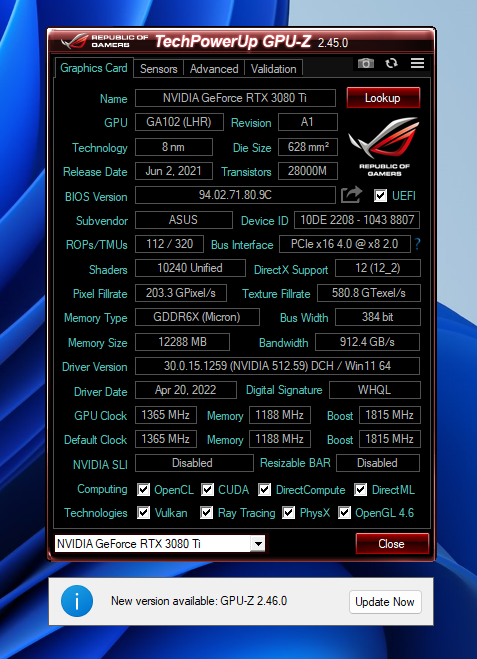Click the Shaders value 10240 Unified
The image size is (477, 659).
click(x=190, y=268)
